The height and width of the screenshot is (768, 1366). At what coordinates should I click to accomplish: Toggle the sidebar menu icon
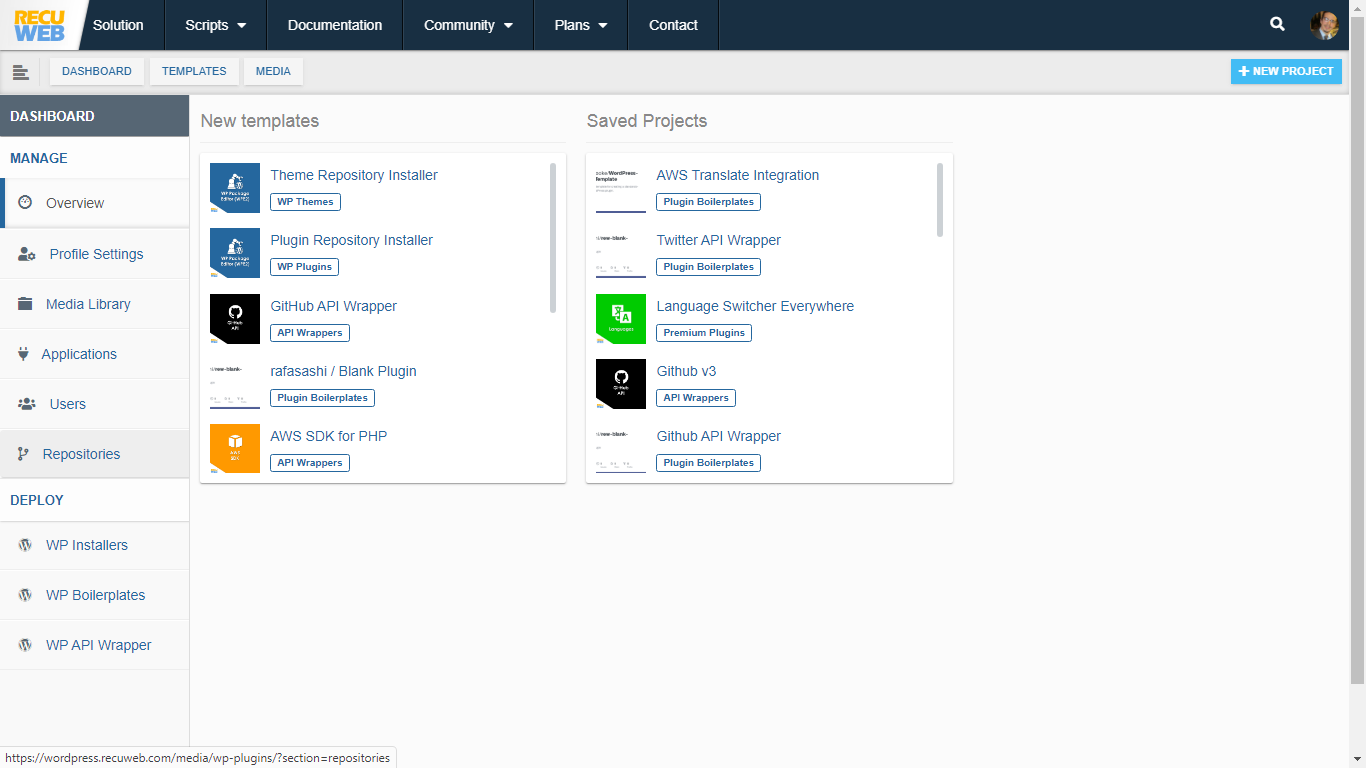(x=20, y=72)
